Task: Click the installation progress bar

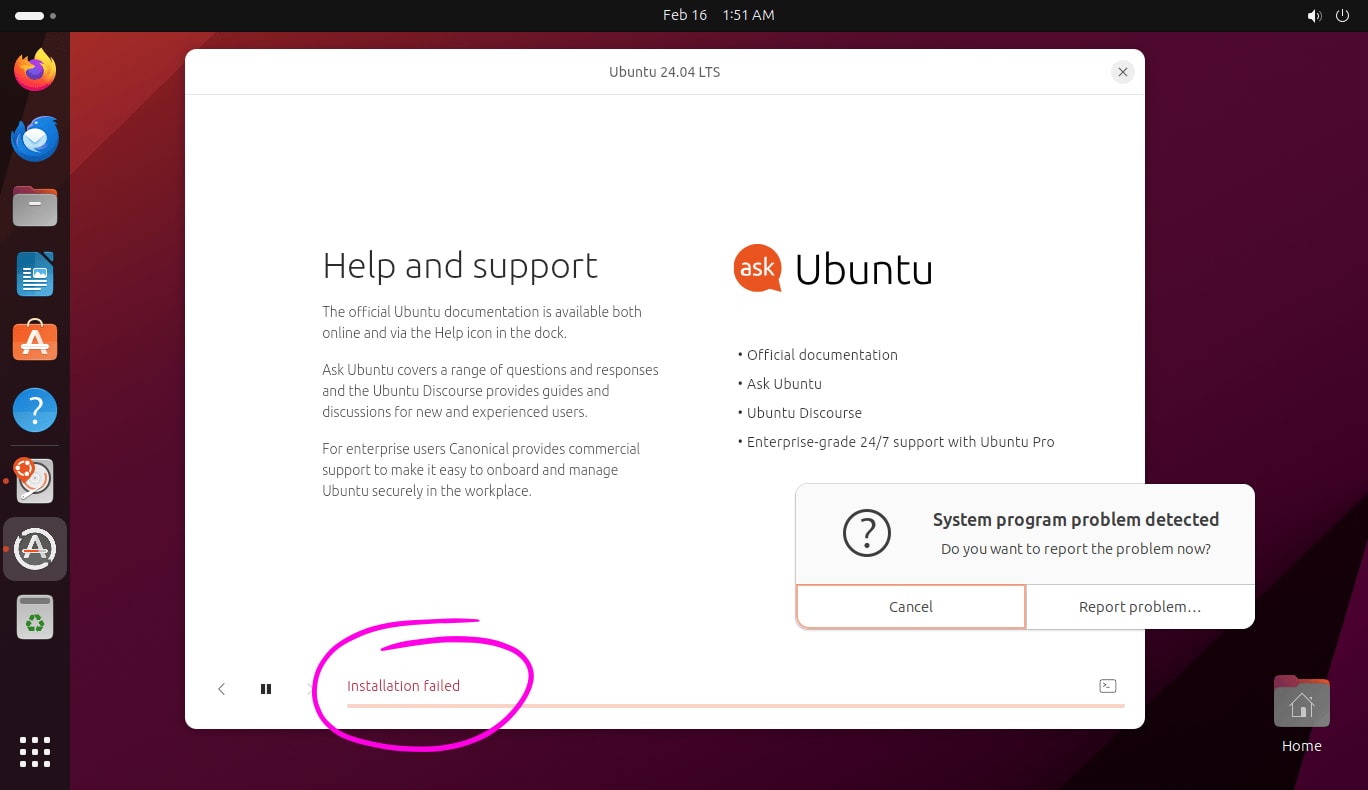Action: click(x=736, y=706)
